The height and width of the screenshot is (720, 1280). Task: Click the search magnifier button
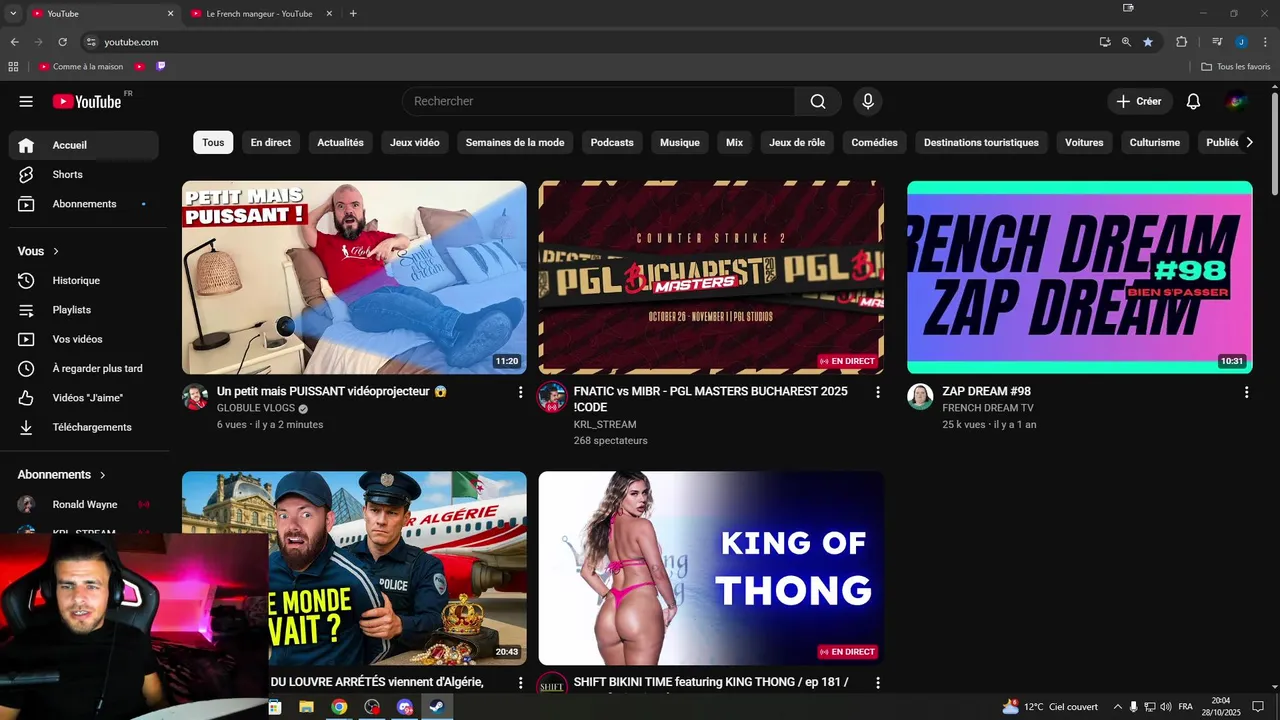point(818,101)
